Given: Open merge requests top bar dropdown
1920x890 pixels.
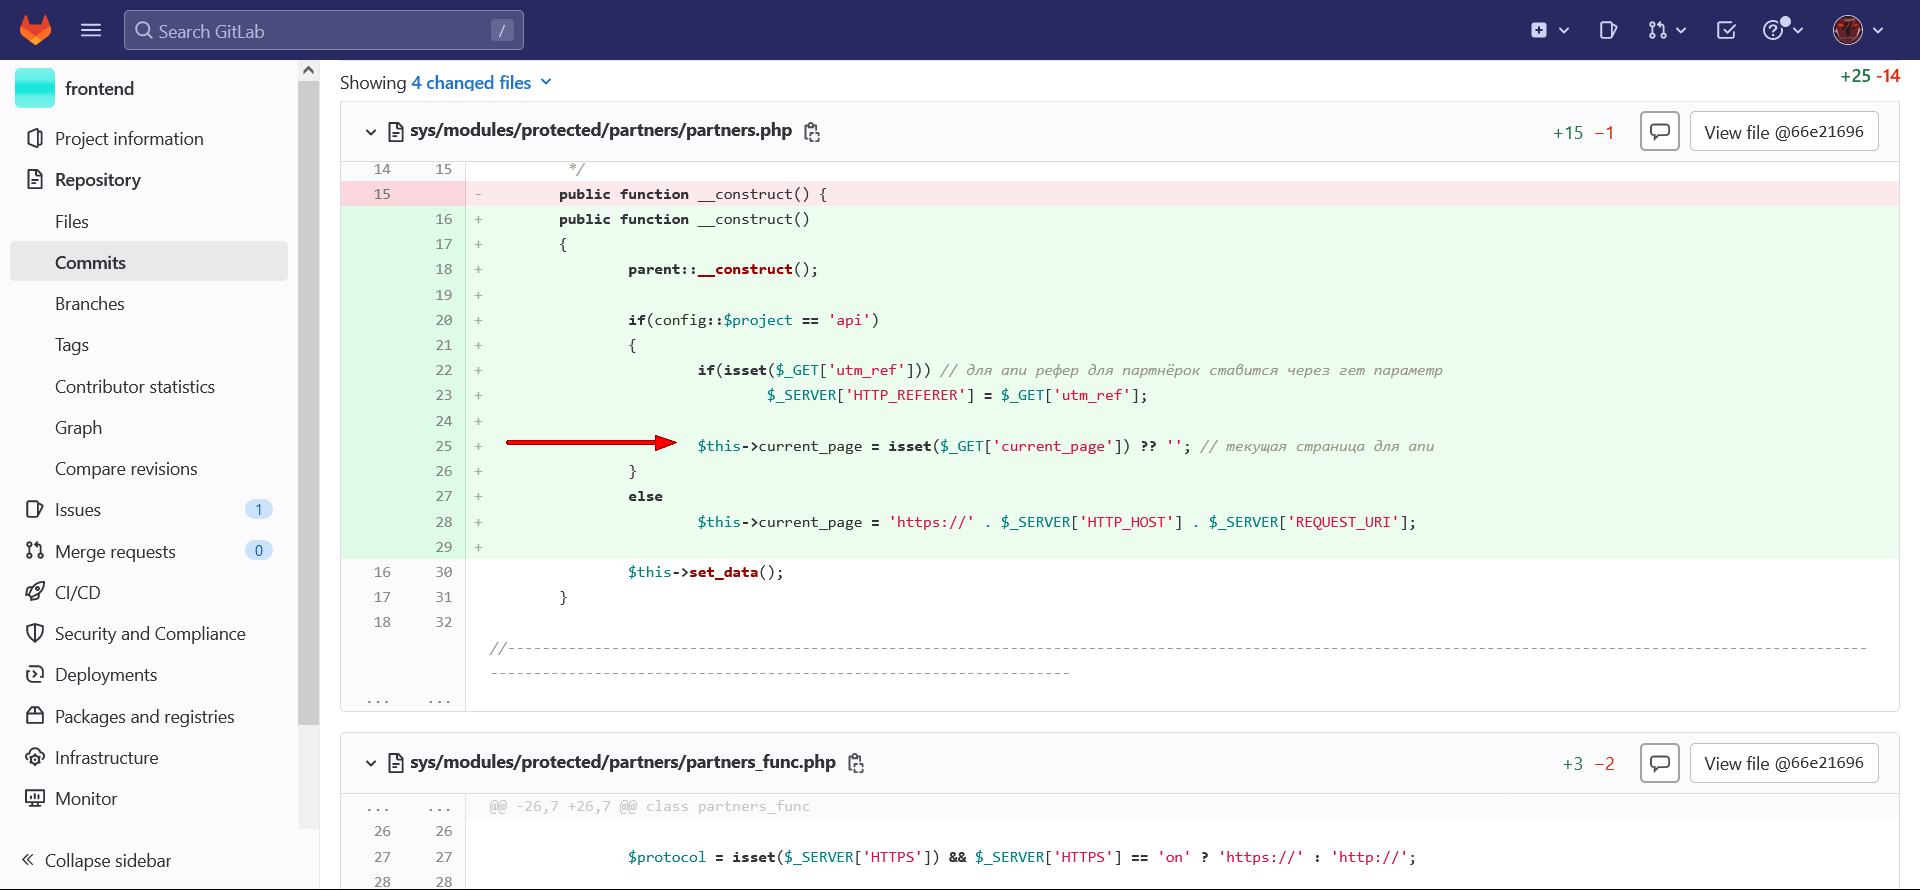Looking at the screenshot, I should click(1666, 30).
